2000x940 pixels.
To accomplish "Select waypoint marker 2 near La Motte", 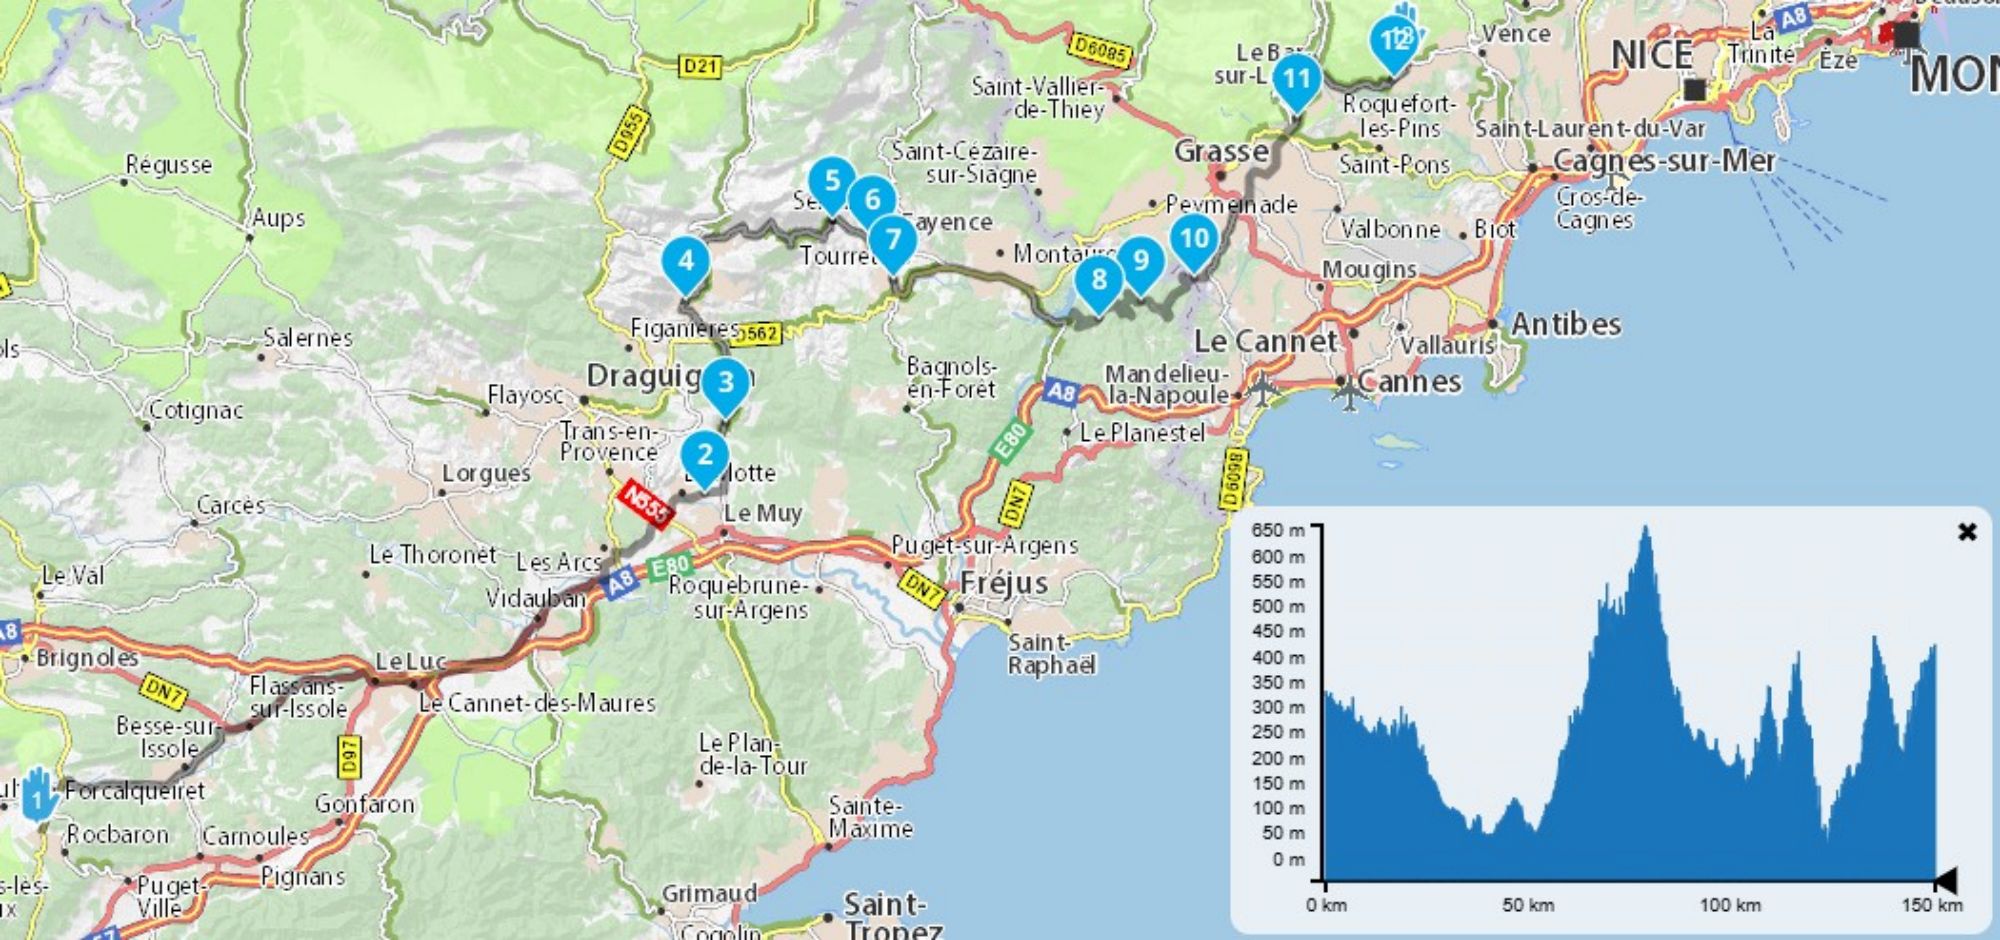I will click(x=705, y=455).
